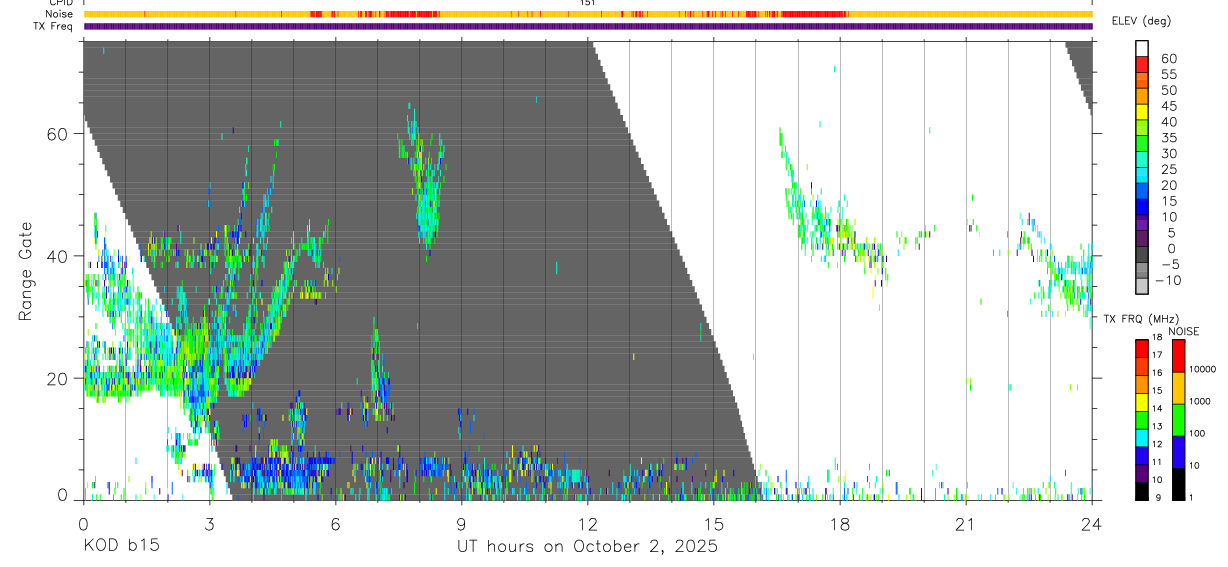Image resolution: width=1228 pixels, height=567 pixels.
Task: Click the 'Noise' row label at top left
Action: coord(60,14)
